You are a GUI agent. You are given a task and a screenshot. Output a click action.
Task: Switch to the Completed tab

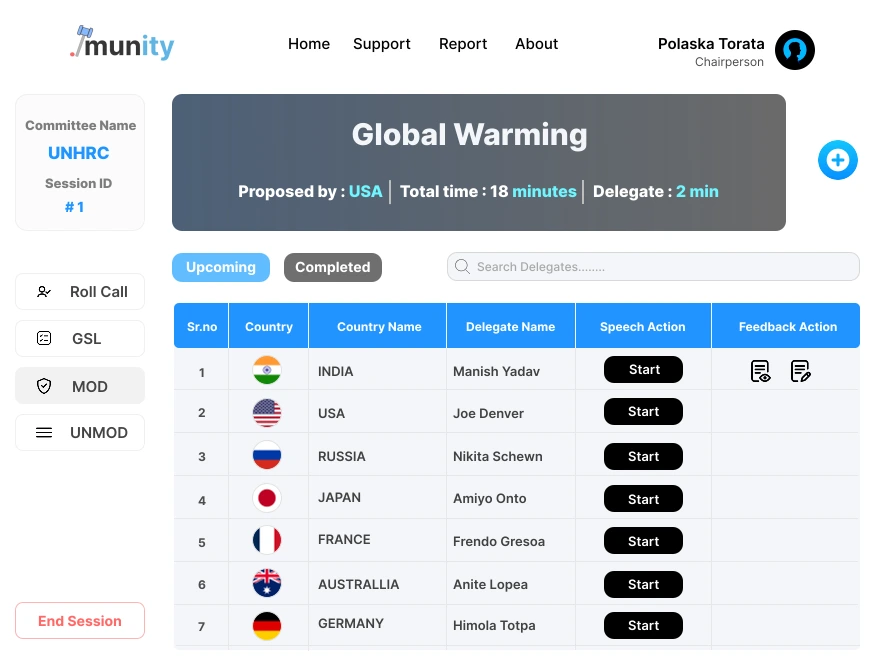coord(332,267)
